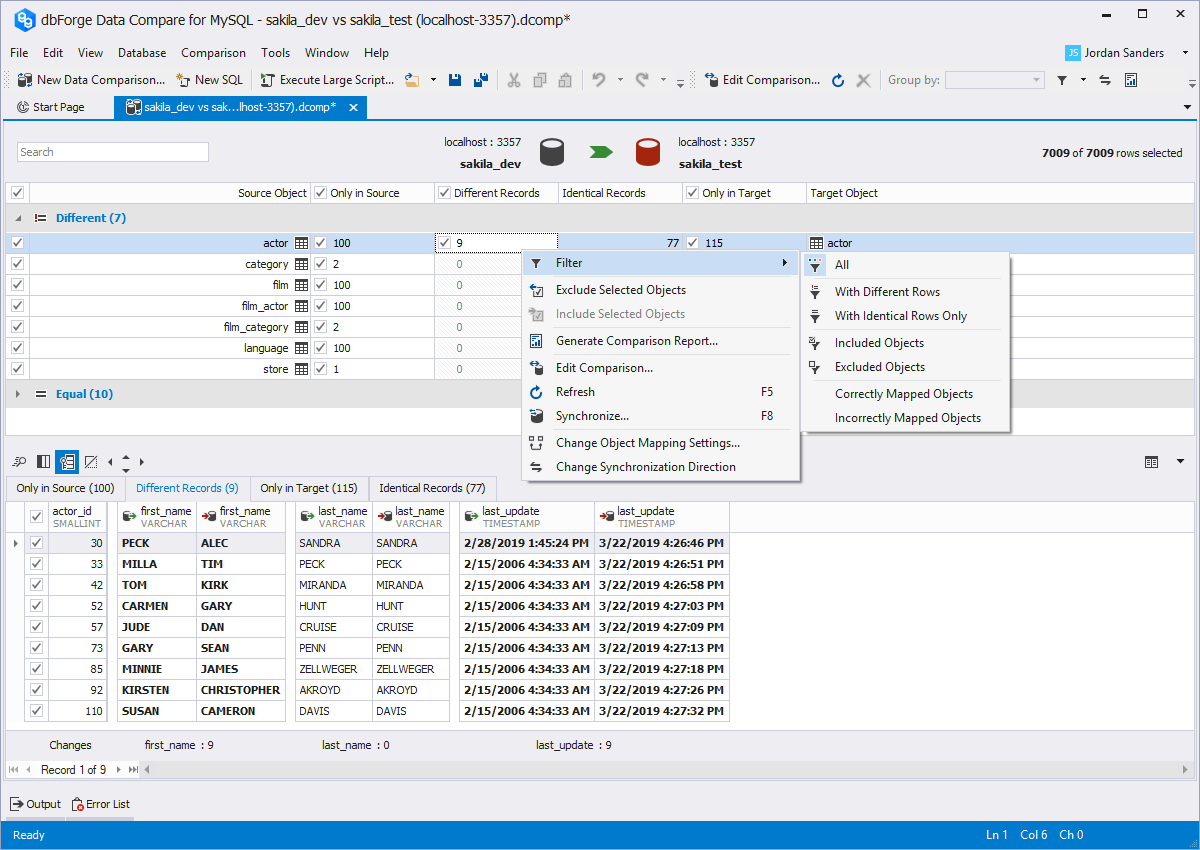Close the sakila_dev vs sakila_test document tab
The image size is (1200, 850).
click(353, 107)
